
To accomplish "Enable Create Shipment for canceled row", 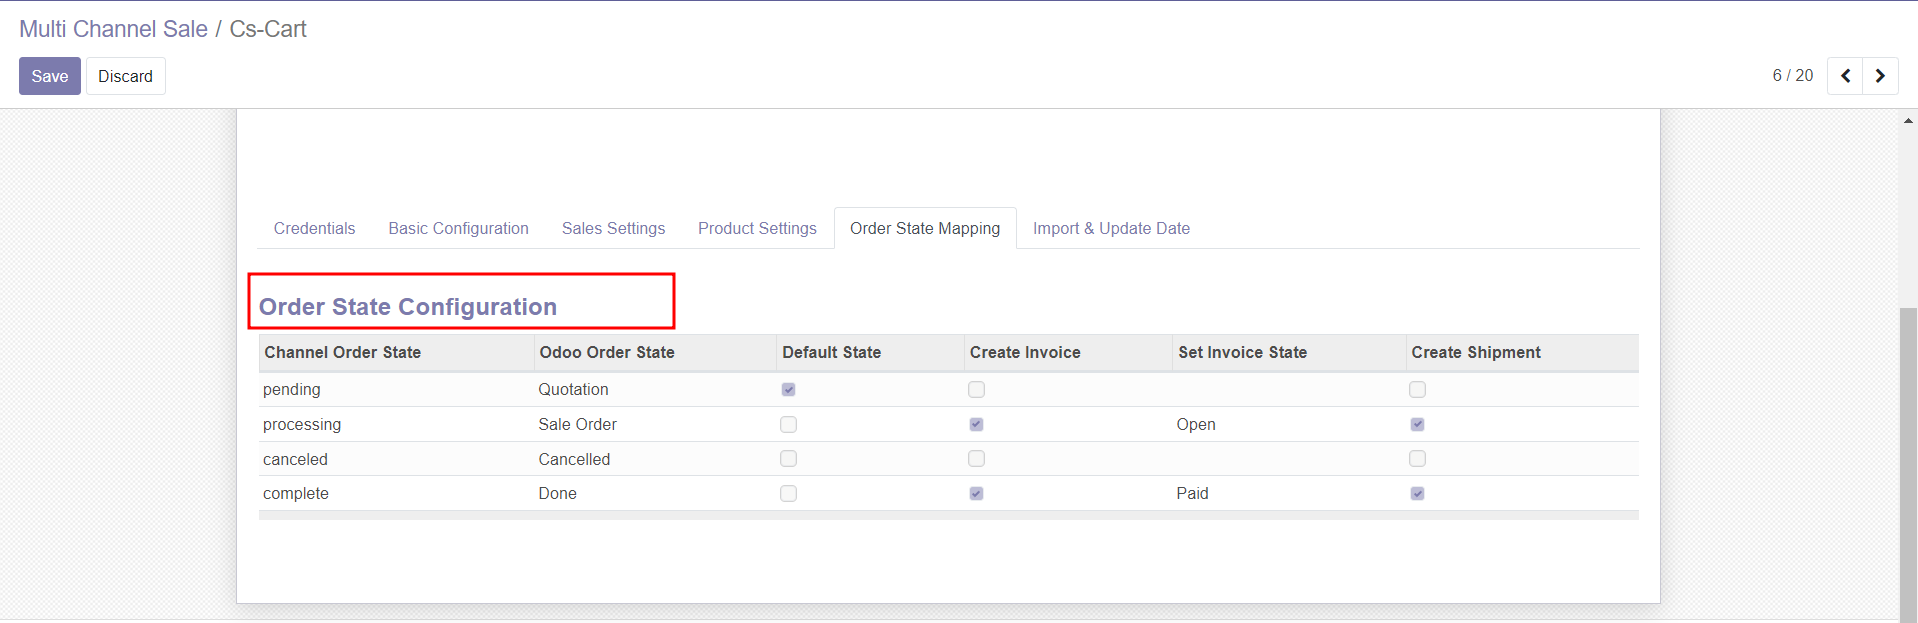I will [1417, 459].
